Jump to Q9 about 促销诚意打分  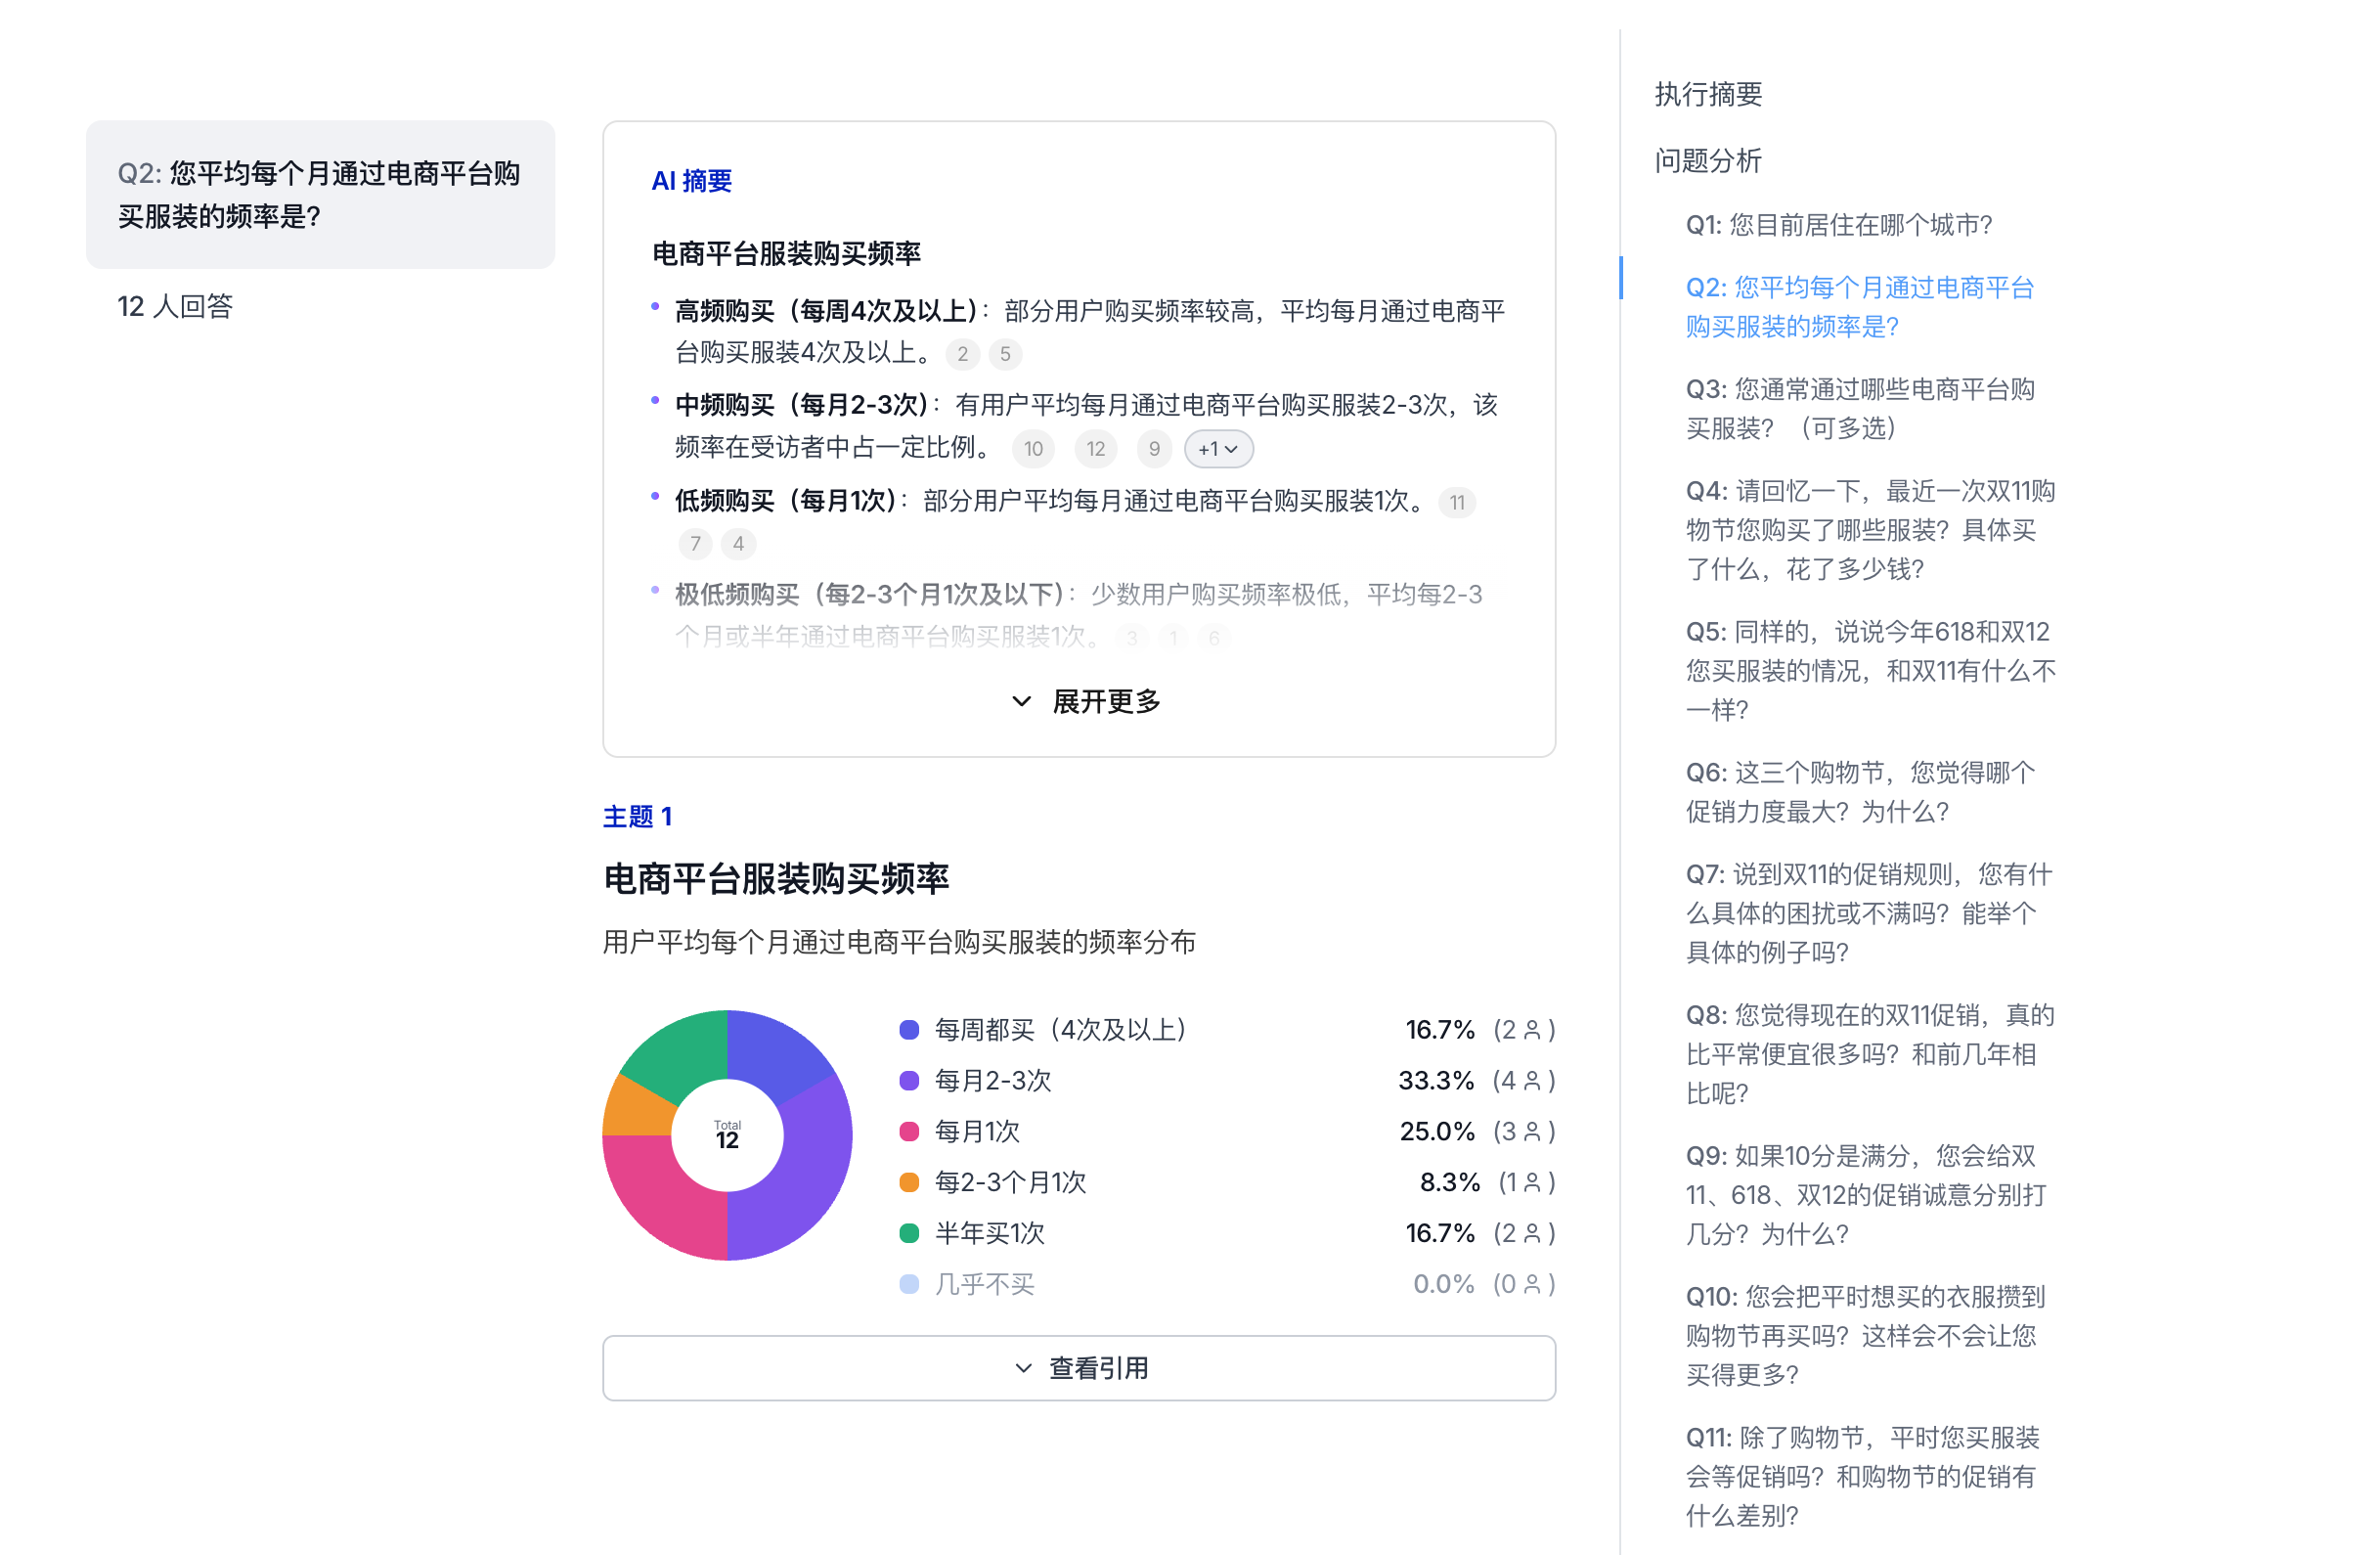1866,1195
